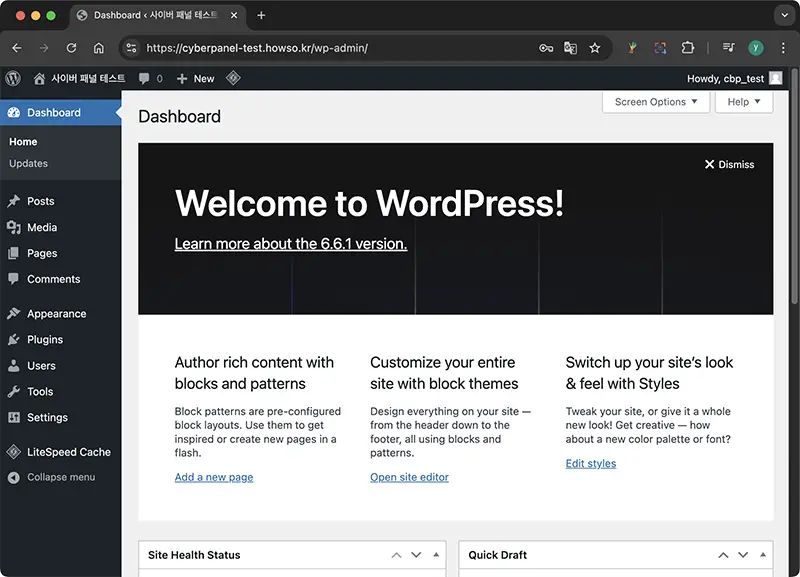Open Chrome's three-dot menu
Image resolution: width=800 pixels, height=577 pixels.
pyautogui.click(x=783, y=48)
